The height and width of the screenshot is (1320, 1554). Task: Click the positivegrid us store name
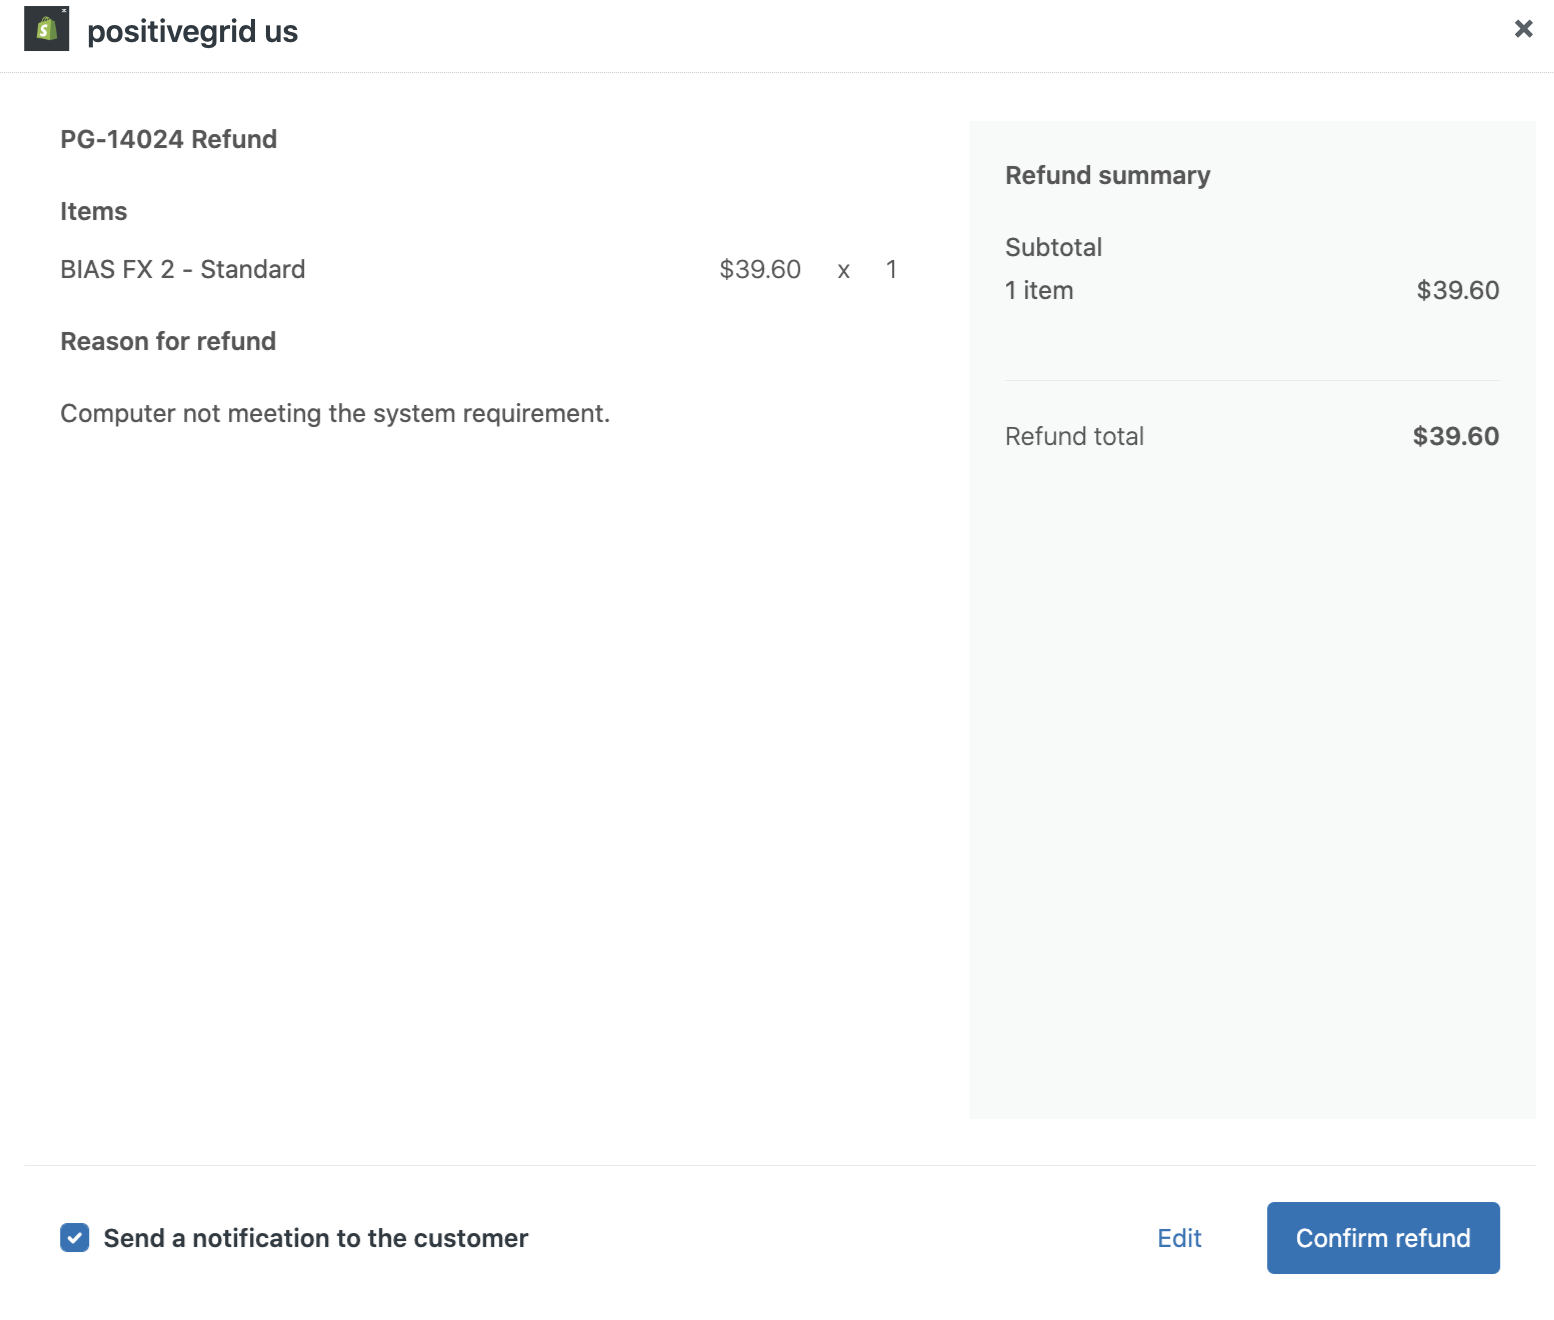click(x=192, y=31)
